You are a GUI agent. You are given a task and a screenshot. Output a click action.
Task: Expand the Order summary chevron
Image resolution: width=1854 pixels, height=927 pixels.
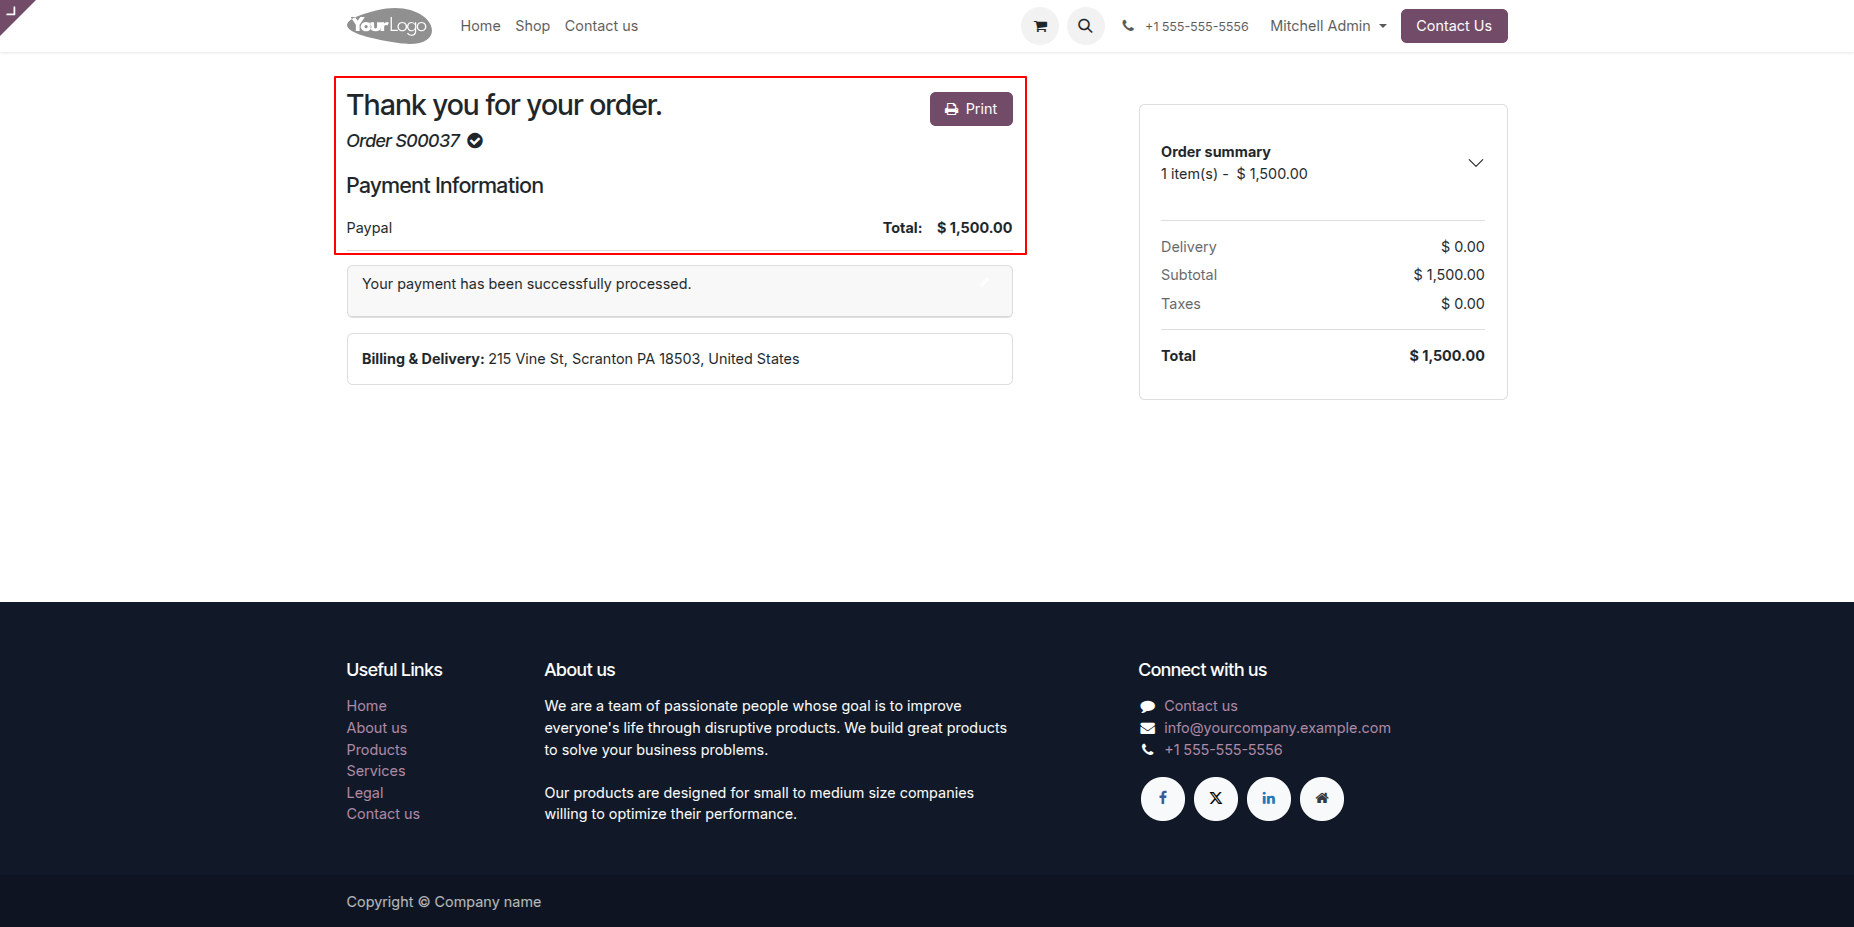tap(1475, 163)
